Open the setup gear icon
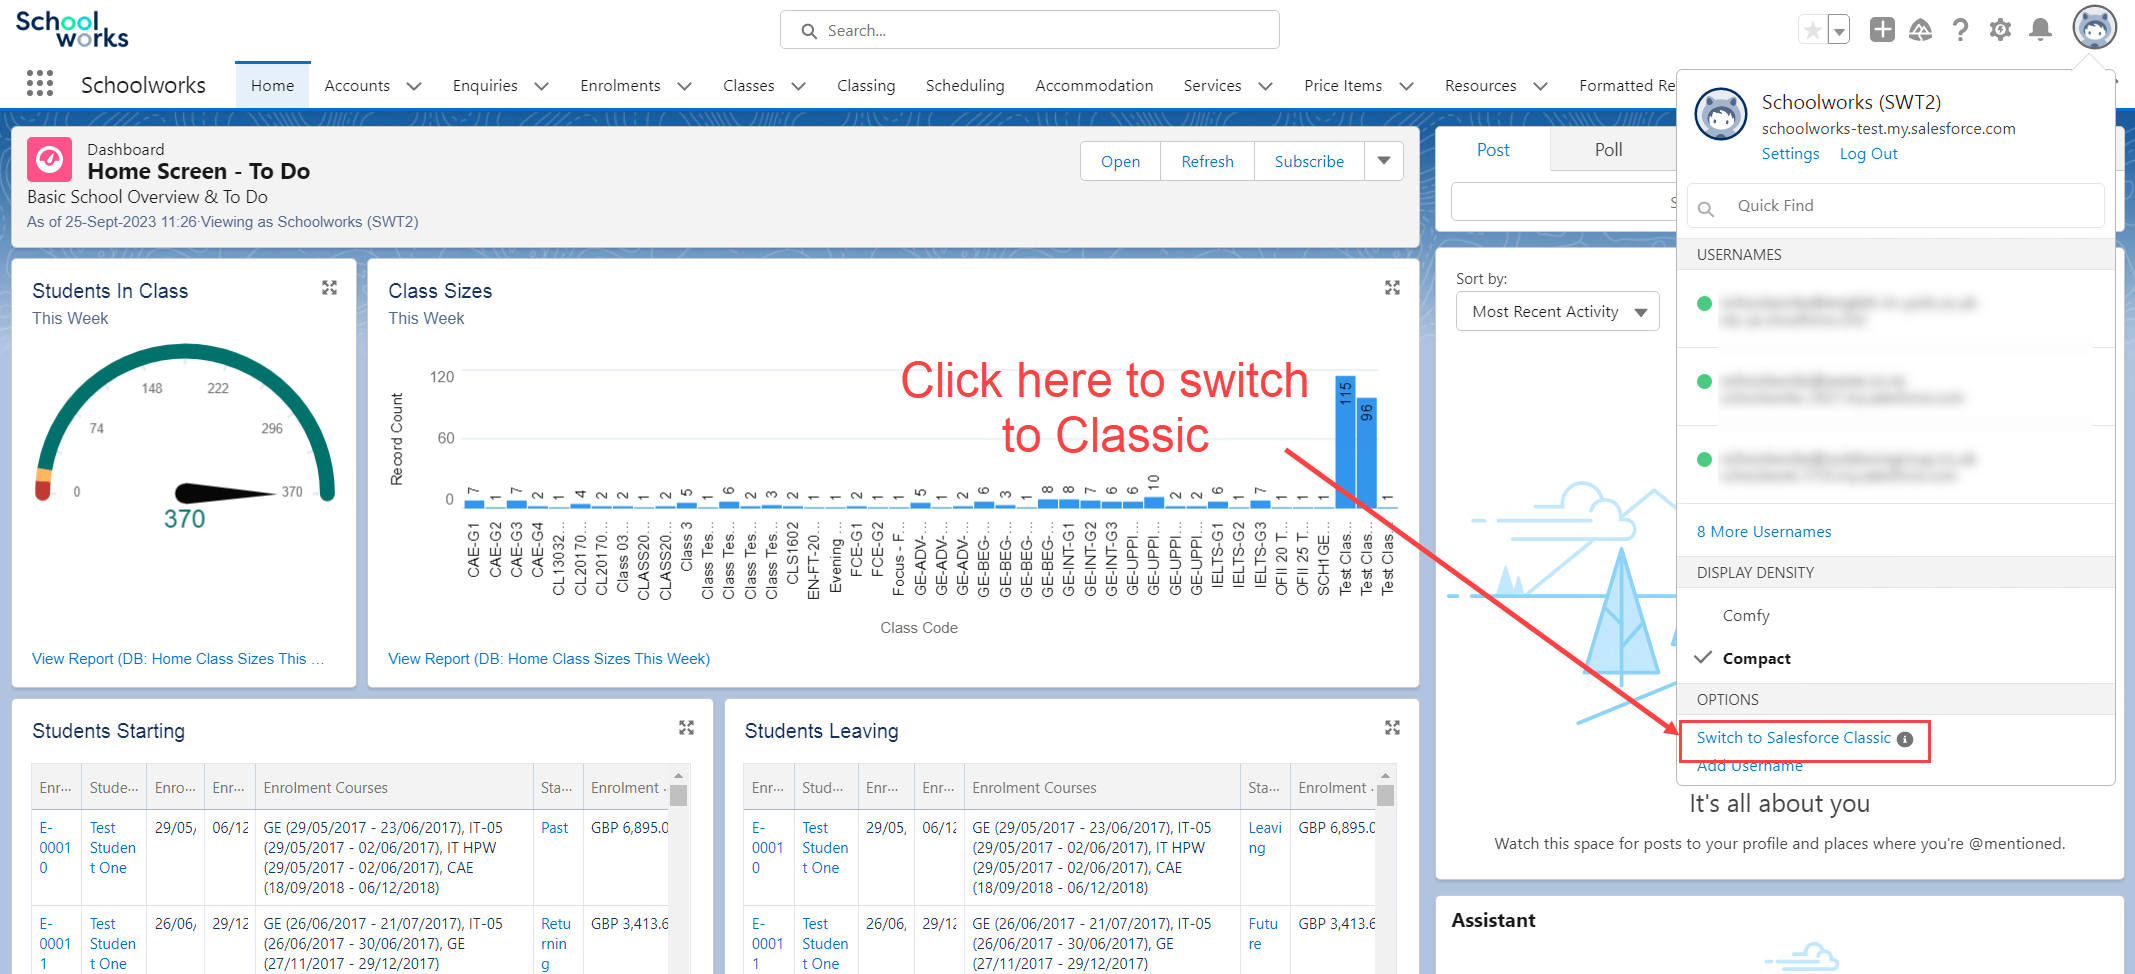The width and height of the screenshot is (2135, 974). tap(2000, 30)
